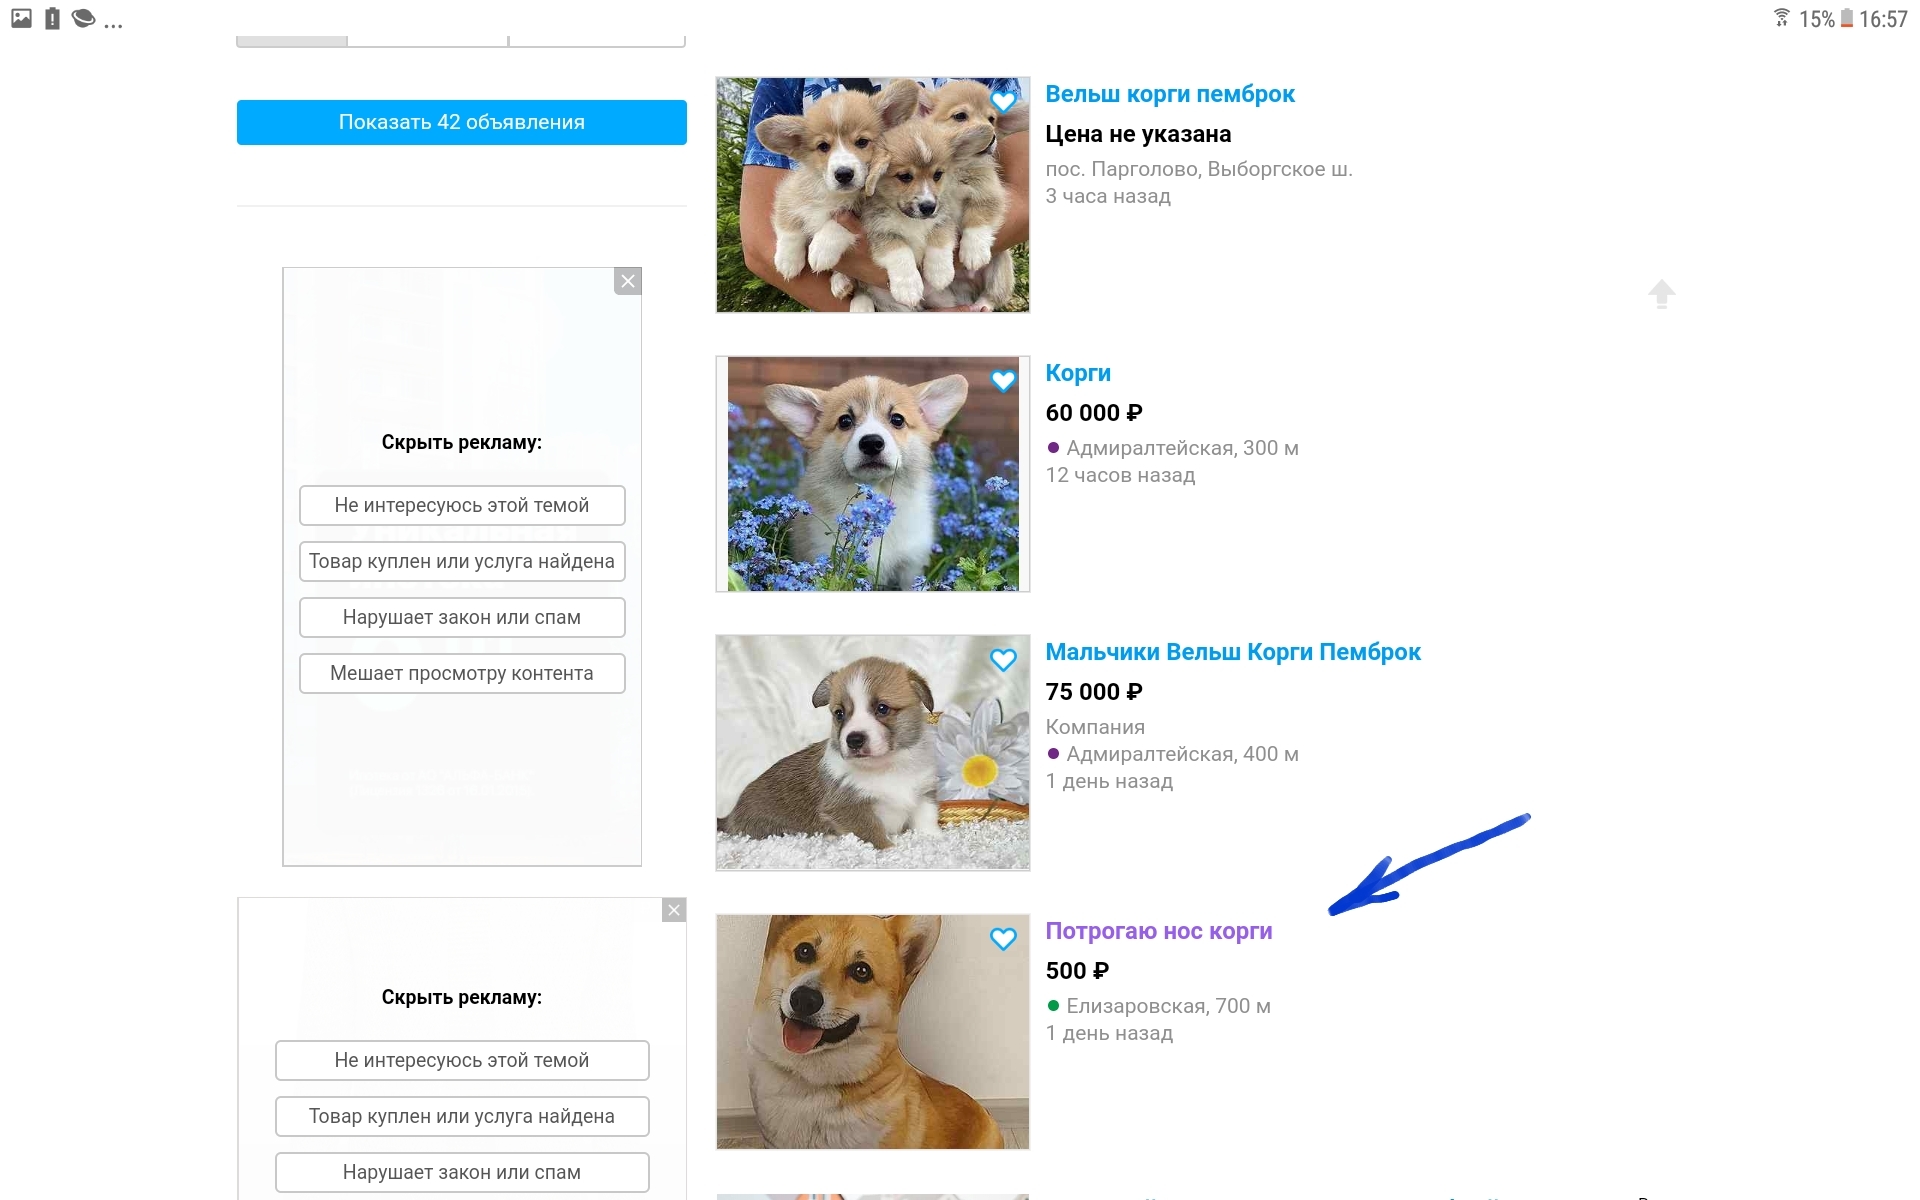Open three corgi puppies thumbnail
The height and width of the screenshot is (1200, 1920).
point(872,195)
